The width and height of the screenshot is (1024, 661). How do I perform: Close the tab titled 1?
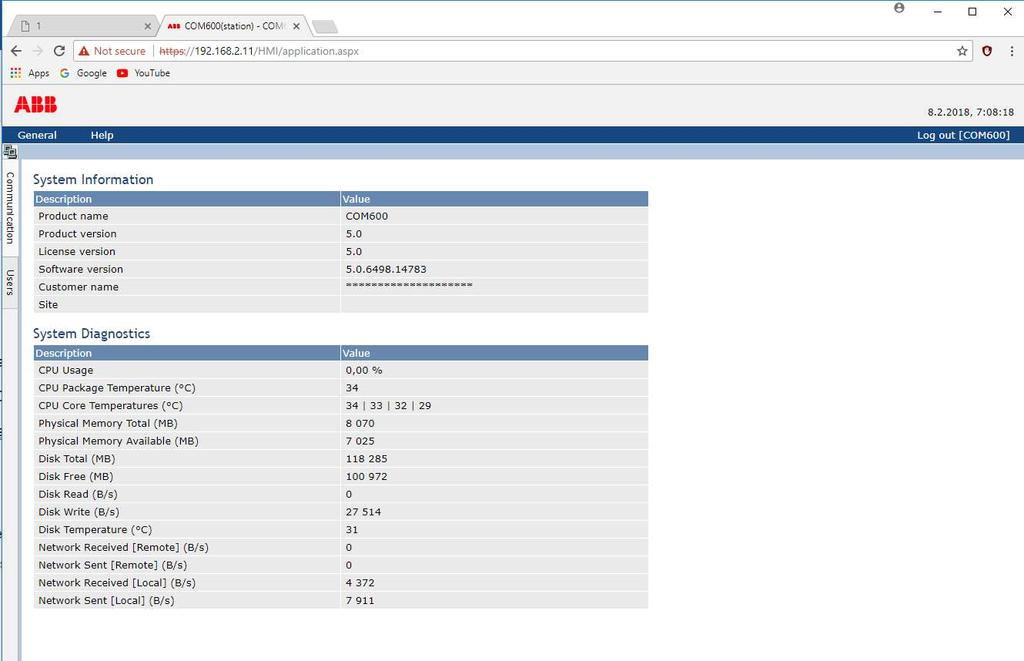[148, 26]
